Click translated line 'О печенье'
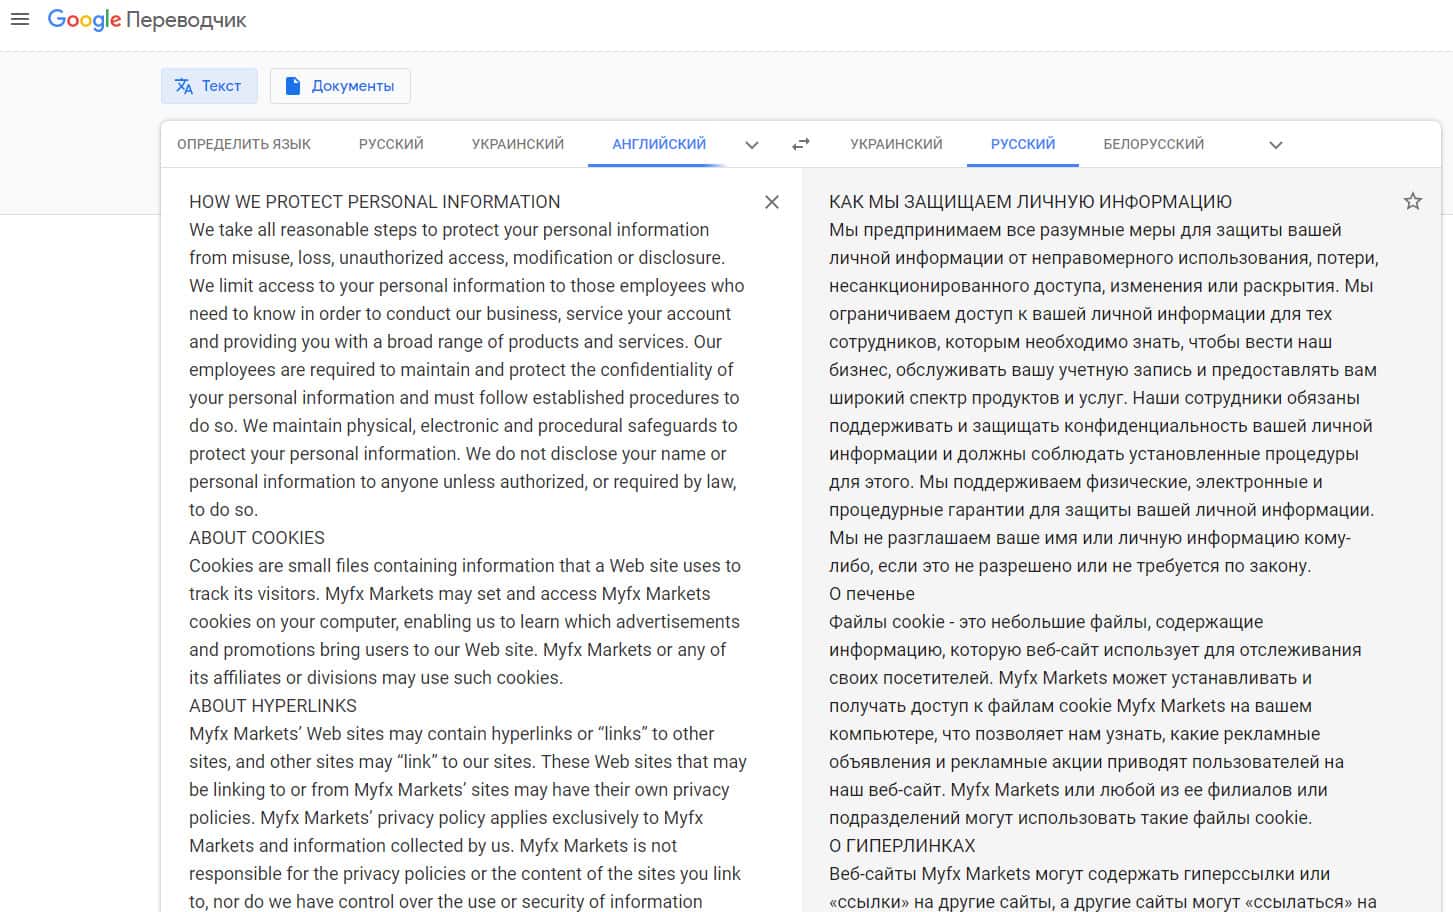The height and width of the screenshot is (912, 1453). (x=872, y=594)
